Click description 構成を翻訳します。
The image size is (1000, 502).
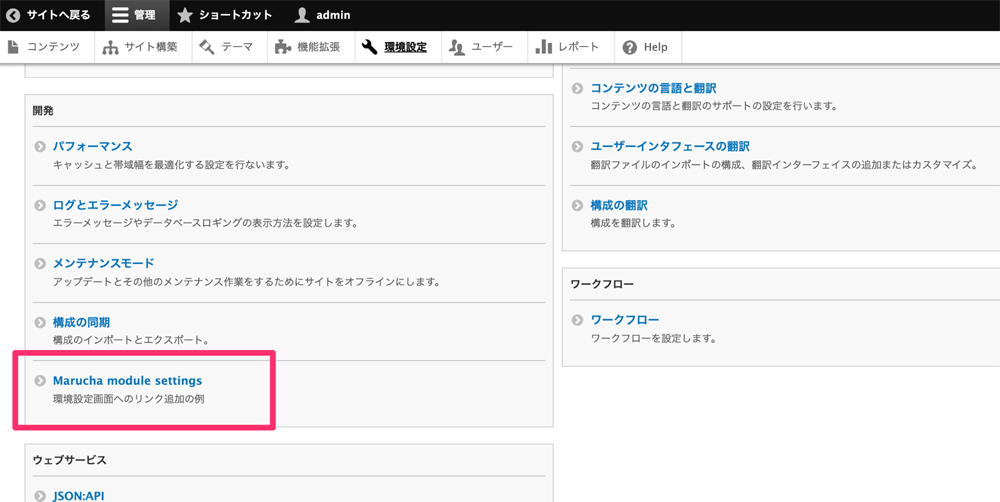coord(633,223)
